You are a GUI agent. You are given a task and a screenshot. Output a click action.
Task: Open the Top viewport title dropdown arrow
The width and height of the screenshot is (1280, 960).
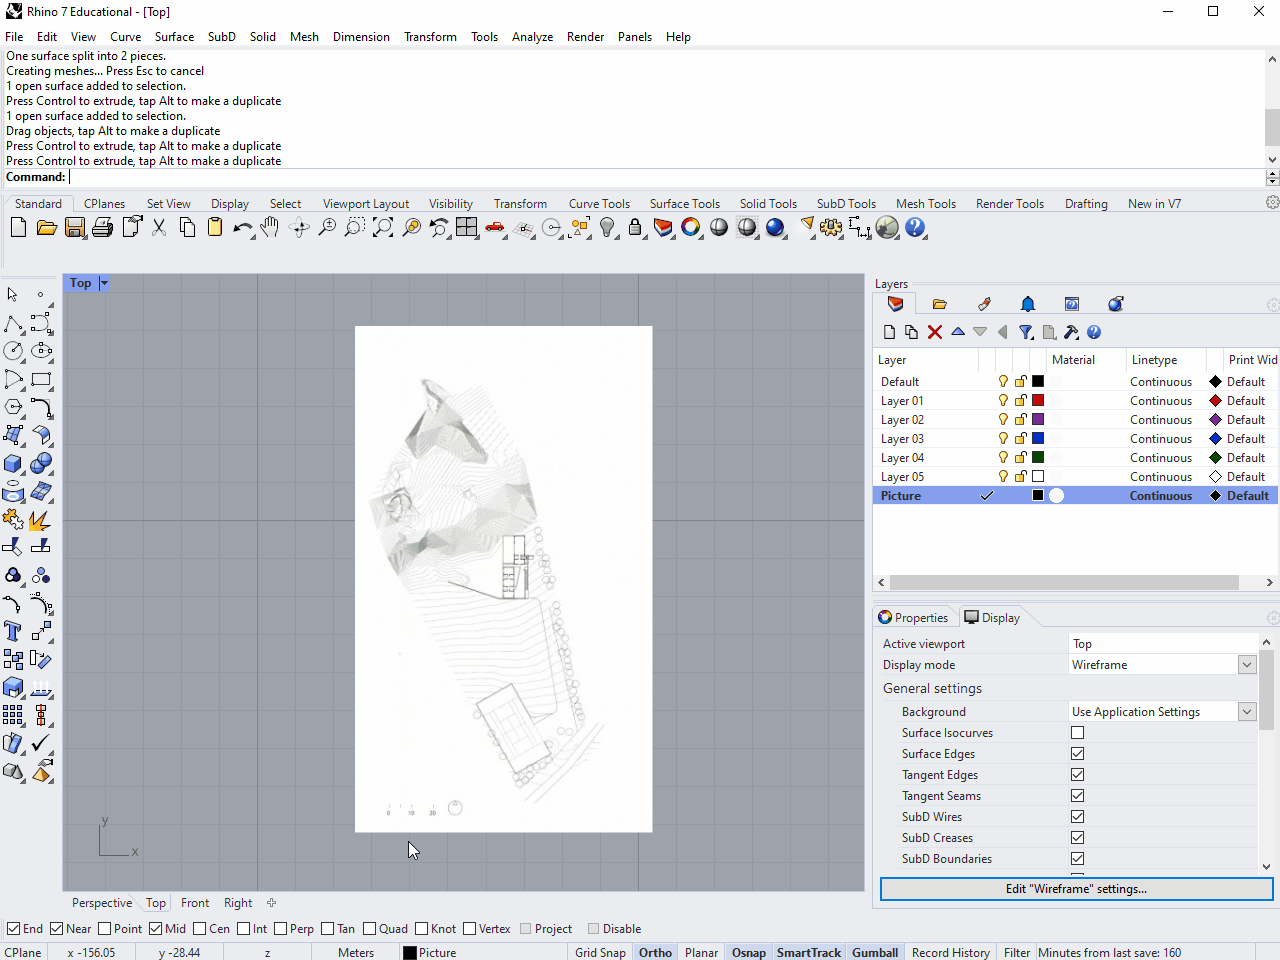(104, 283)
